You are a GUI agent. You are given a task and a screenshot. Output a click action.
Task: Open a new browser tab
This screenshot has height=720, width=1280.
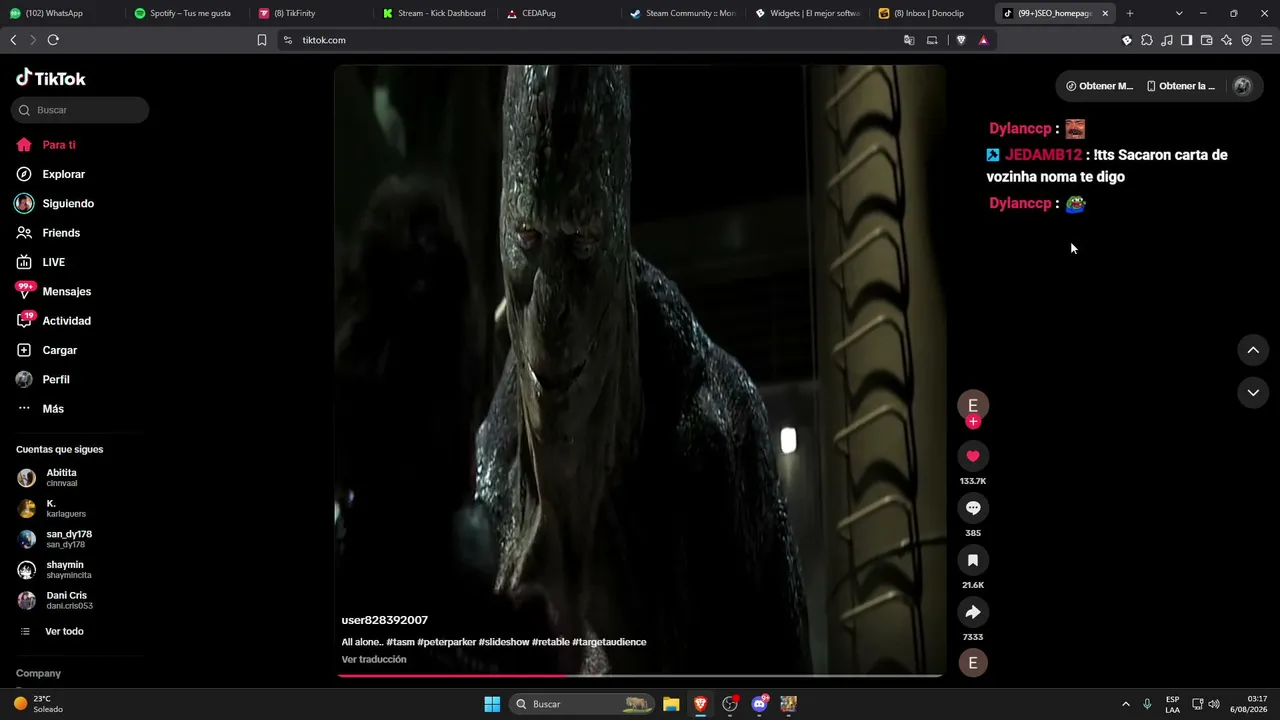click(1130, 13)
